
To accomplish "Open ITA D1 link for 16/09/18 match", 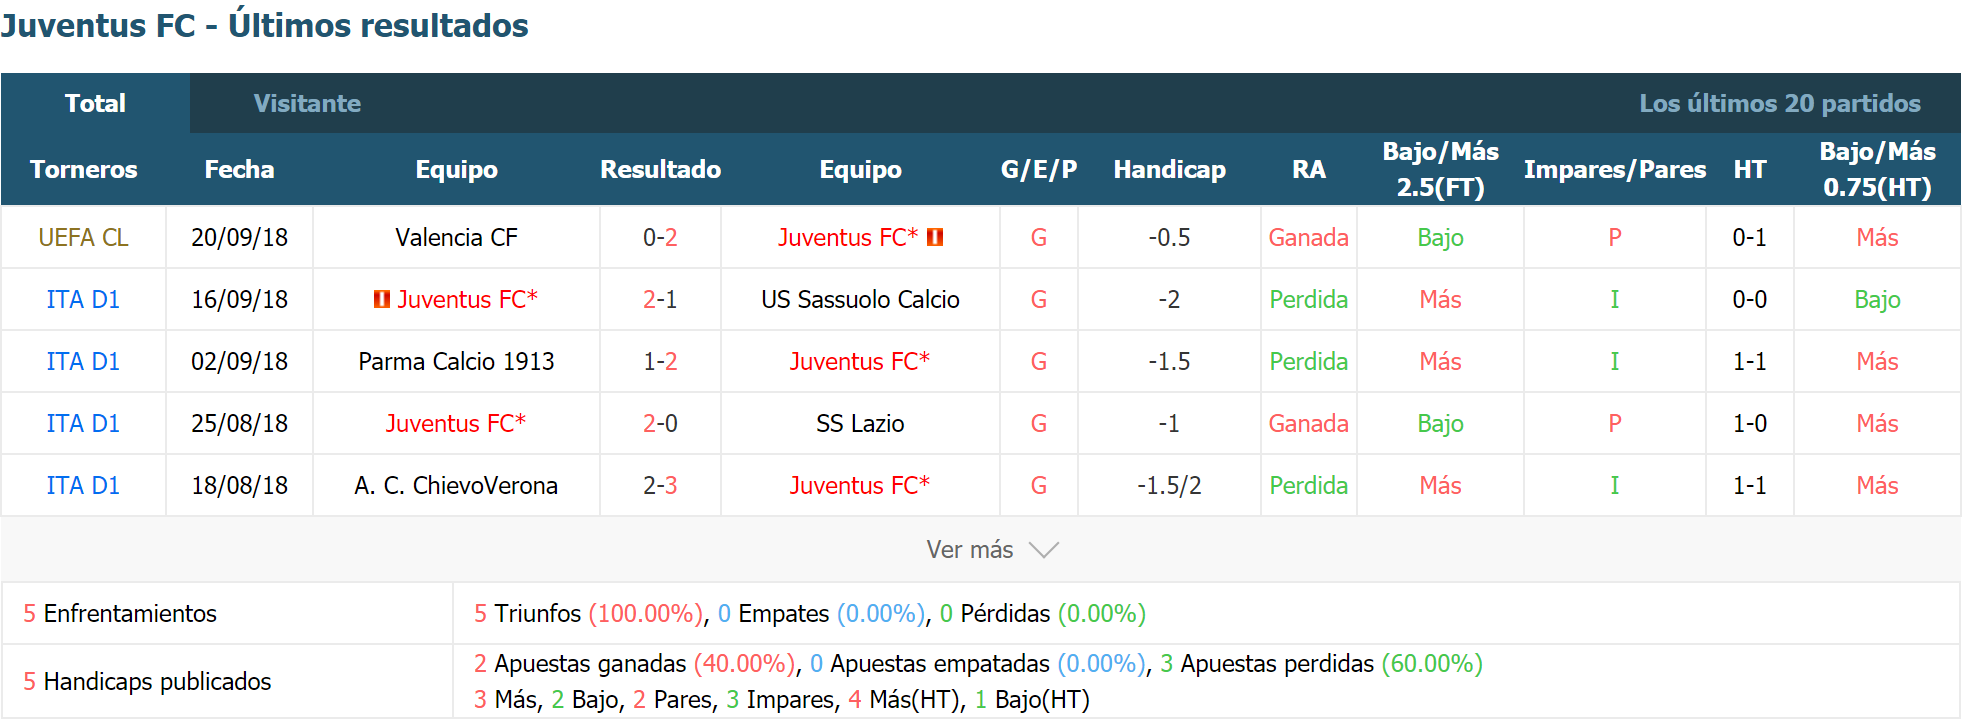I will tap(83, 299).
